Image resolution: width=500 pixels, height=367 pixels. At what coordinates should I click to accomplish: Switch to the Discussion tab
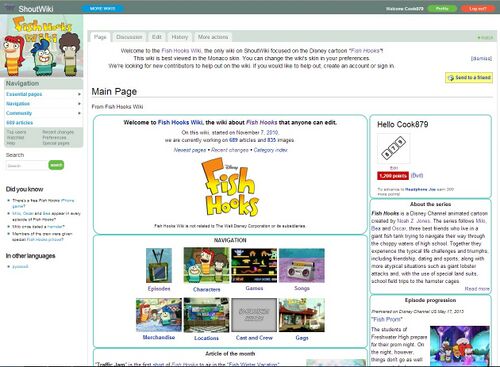tap(129, 37)
